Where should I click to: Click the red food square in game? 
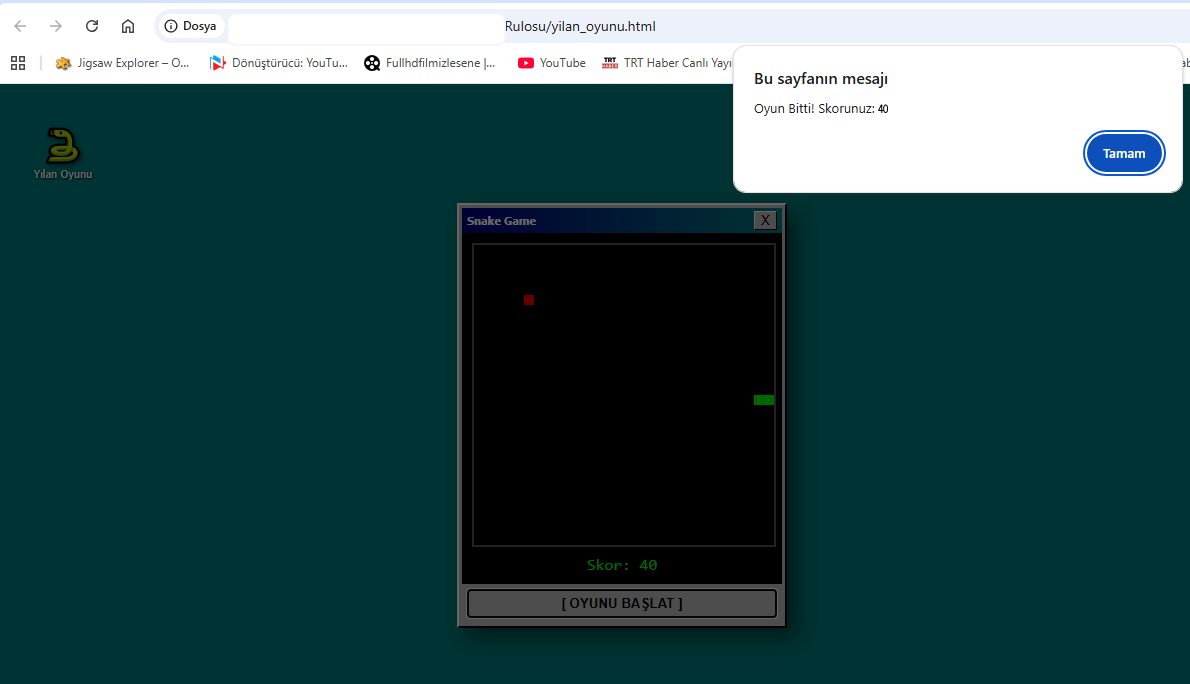529,300
